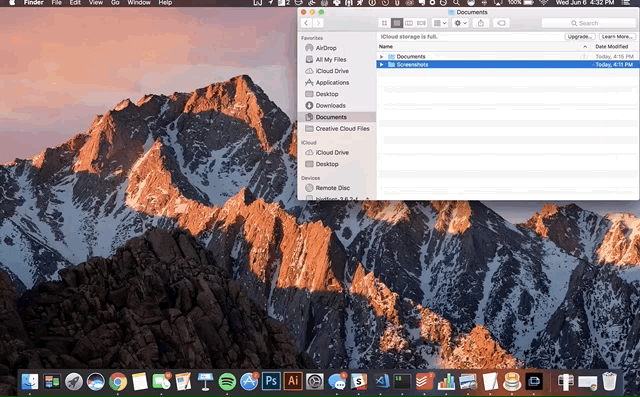Go forward using the Finder forward arrow
640x397 pixels.
[x=318, y=23]
